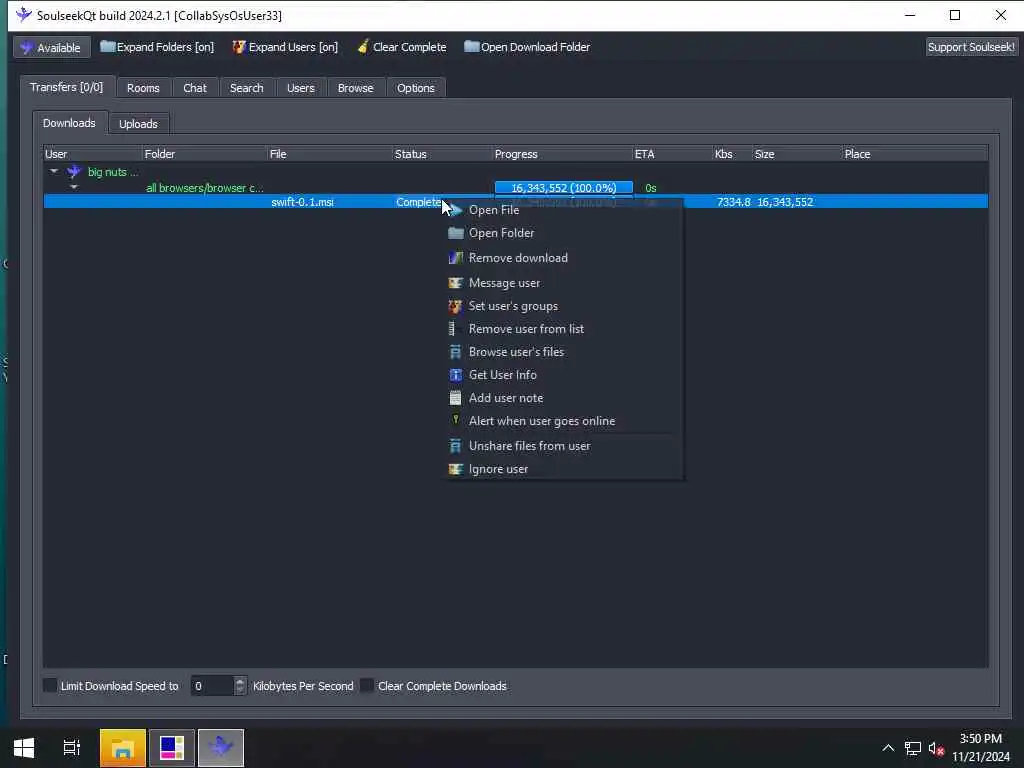Click bird icon beside big nuts user
The height and width of the screenshot is (768, 1024).
tap(74, 172)
